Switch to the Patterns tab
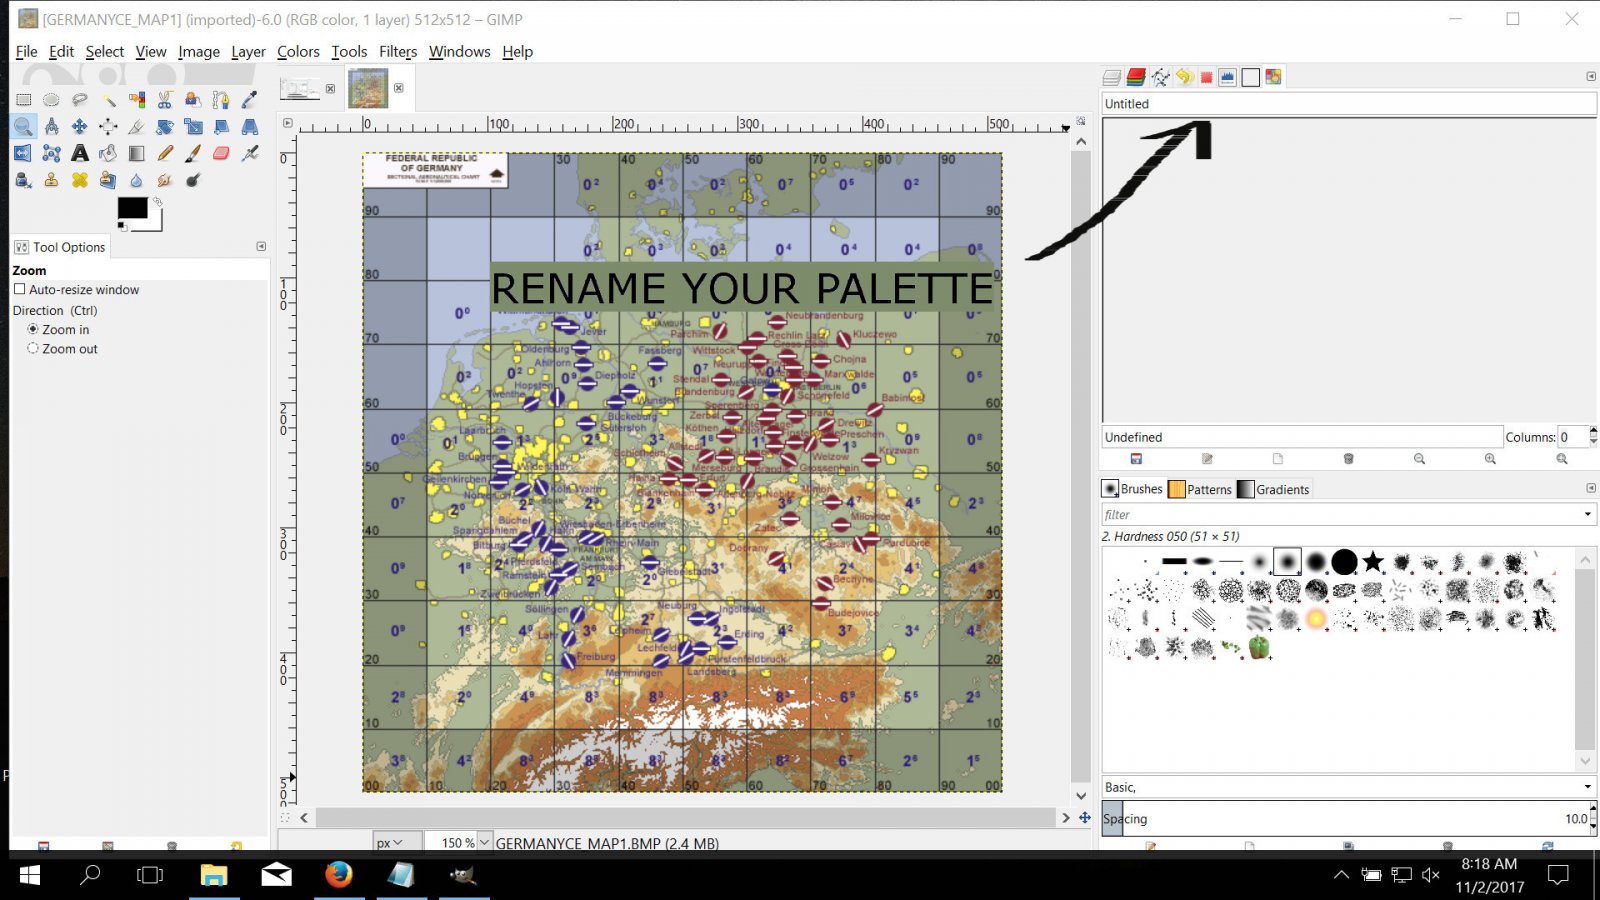The width and height of the screenshot is (1600, 900). pos(1201,489)
